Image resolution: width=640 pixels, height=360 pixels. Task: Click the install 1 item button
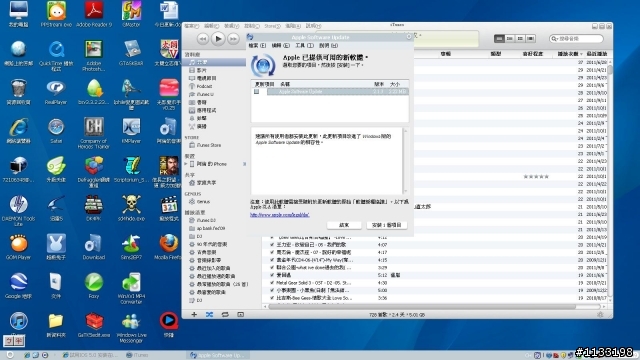pyautogui.click(x=387, y=225)
